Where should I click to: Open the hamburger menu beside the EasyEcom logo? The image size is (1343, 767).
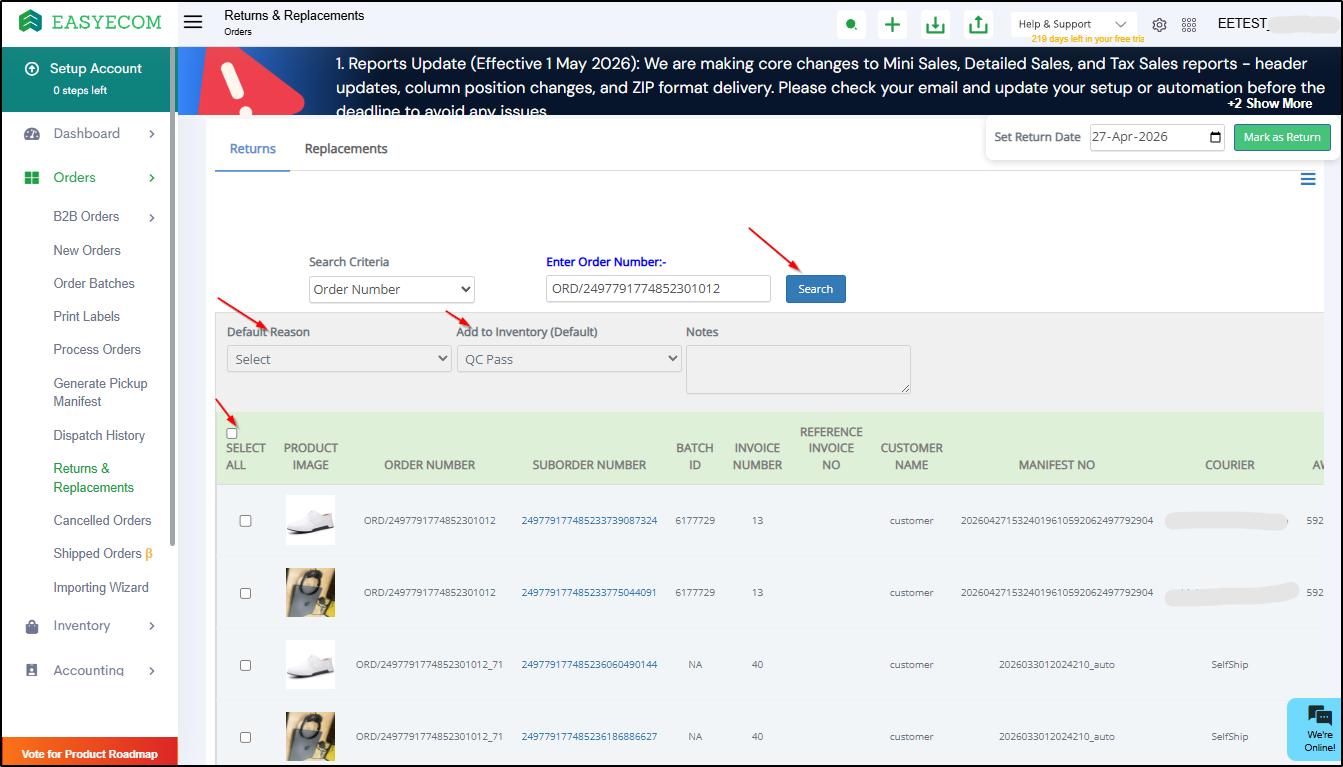193,22
